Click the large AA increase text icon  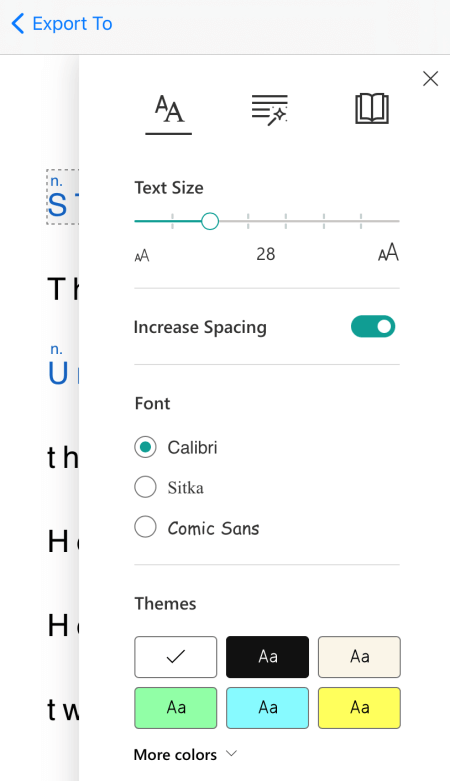tap(388, 253)
